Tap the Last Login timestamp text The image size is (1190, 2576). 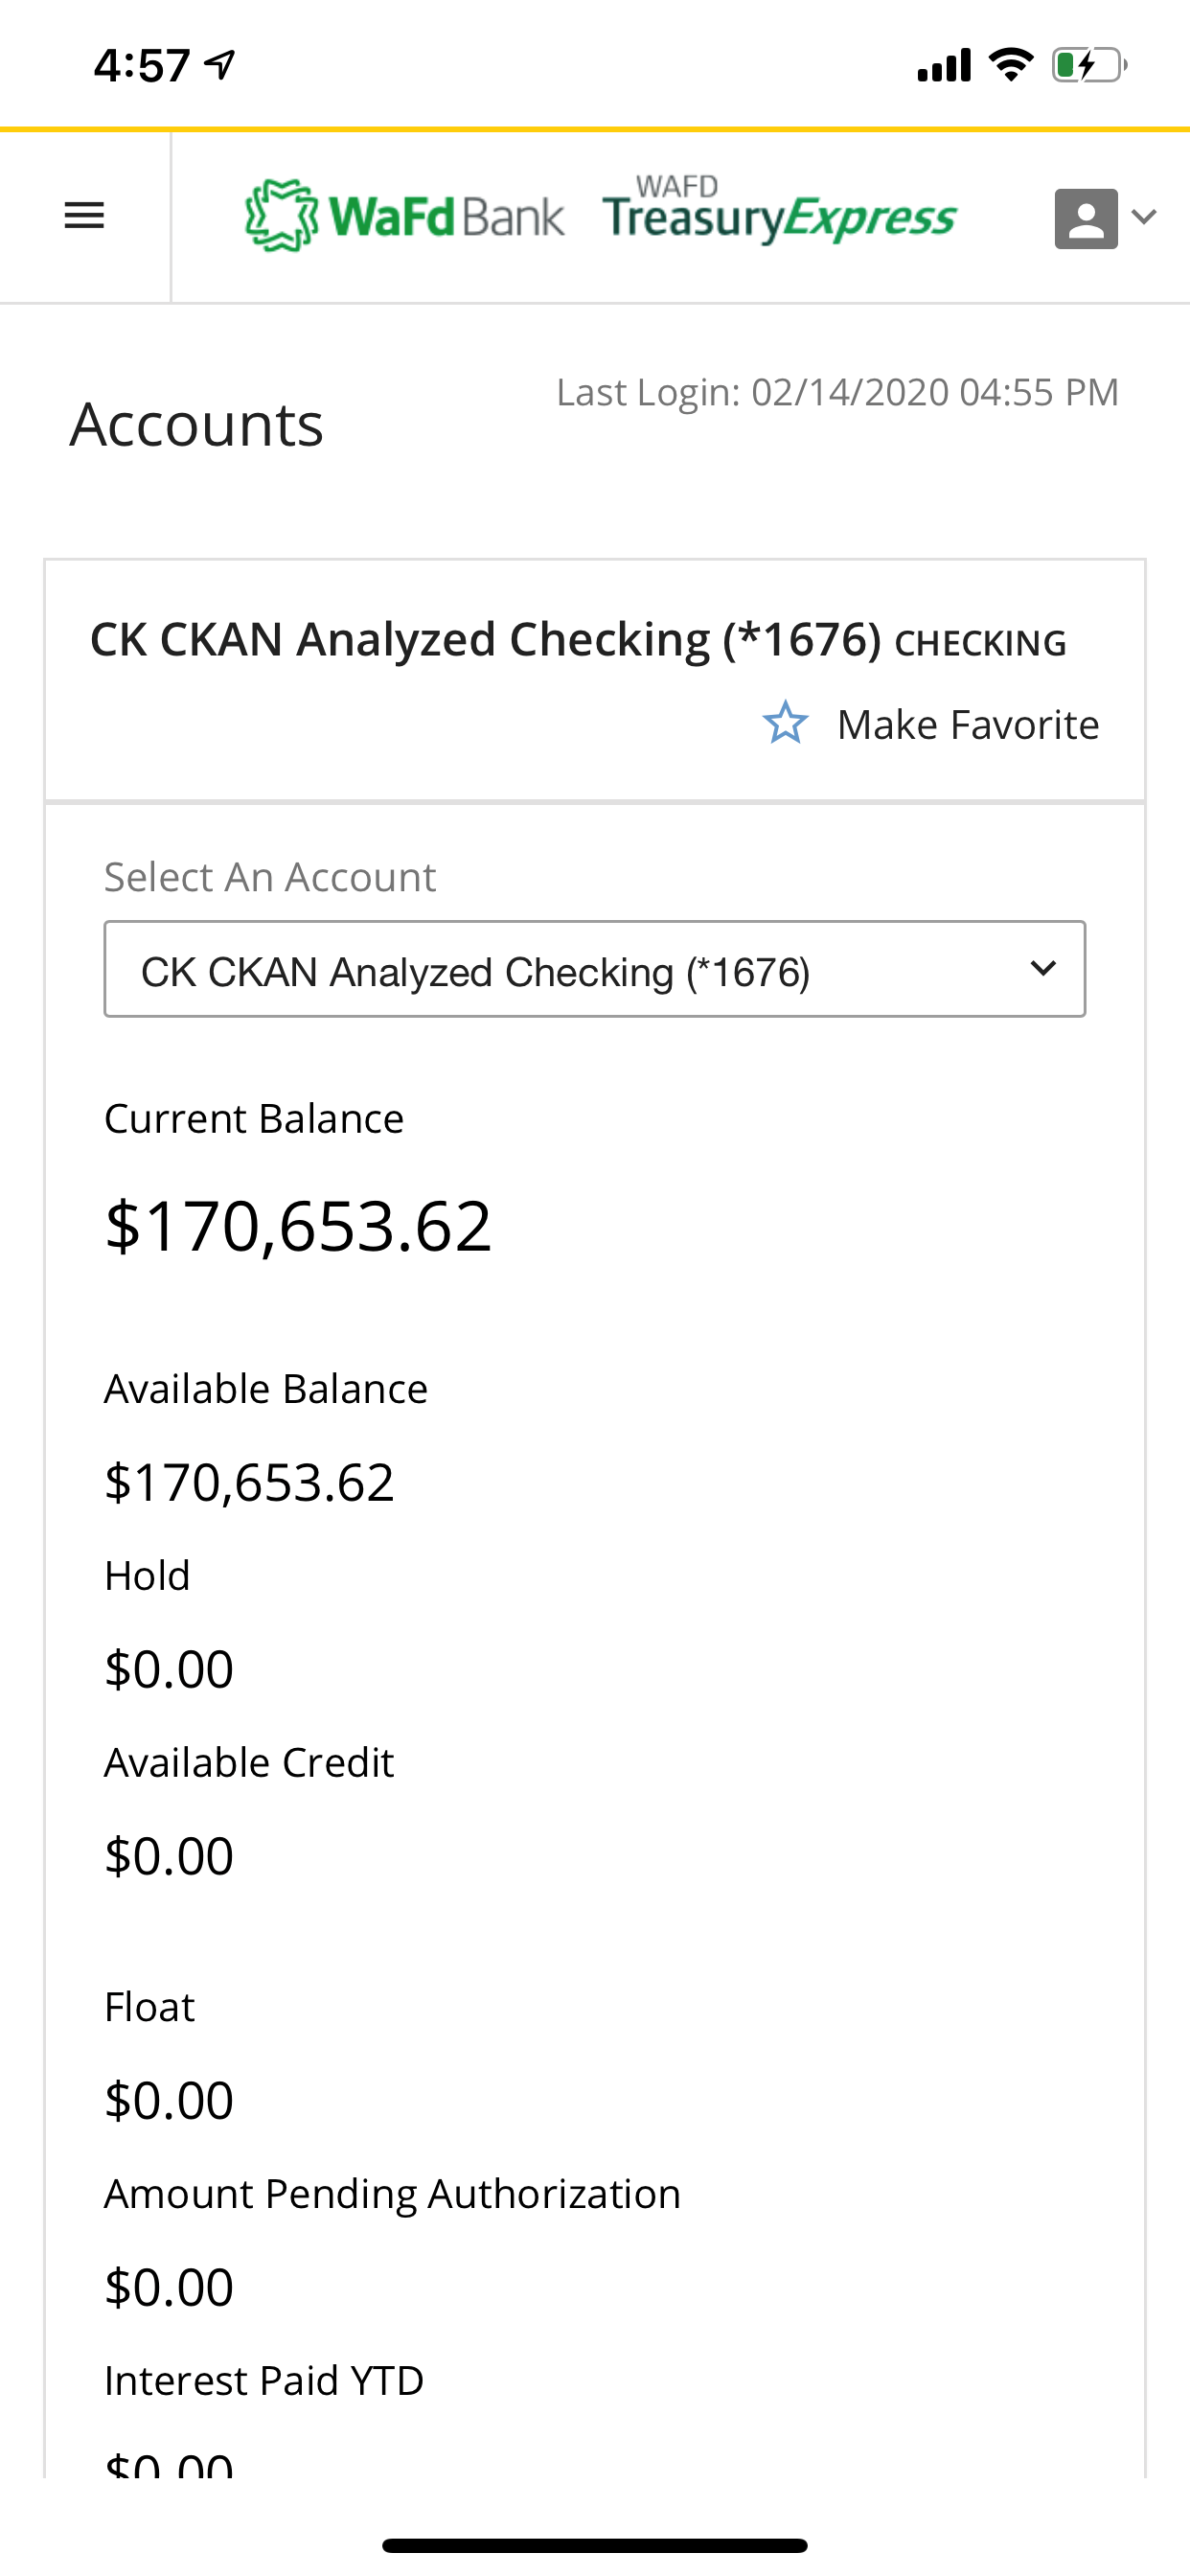coord(837,392)
